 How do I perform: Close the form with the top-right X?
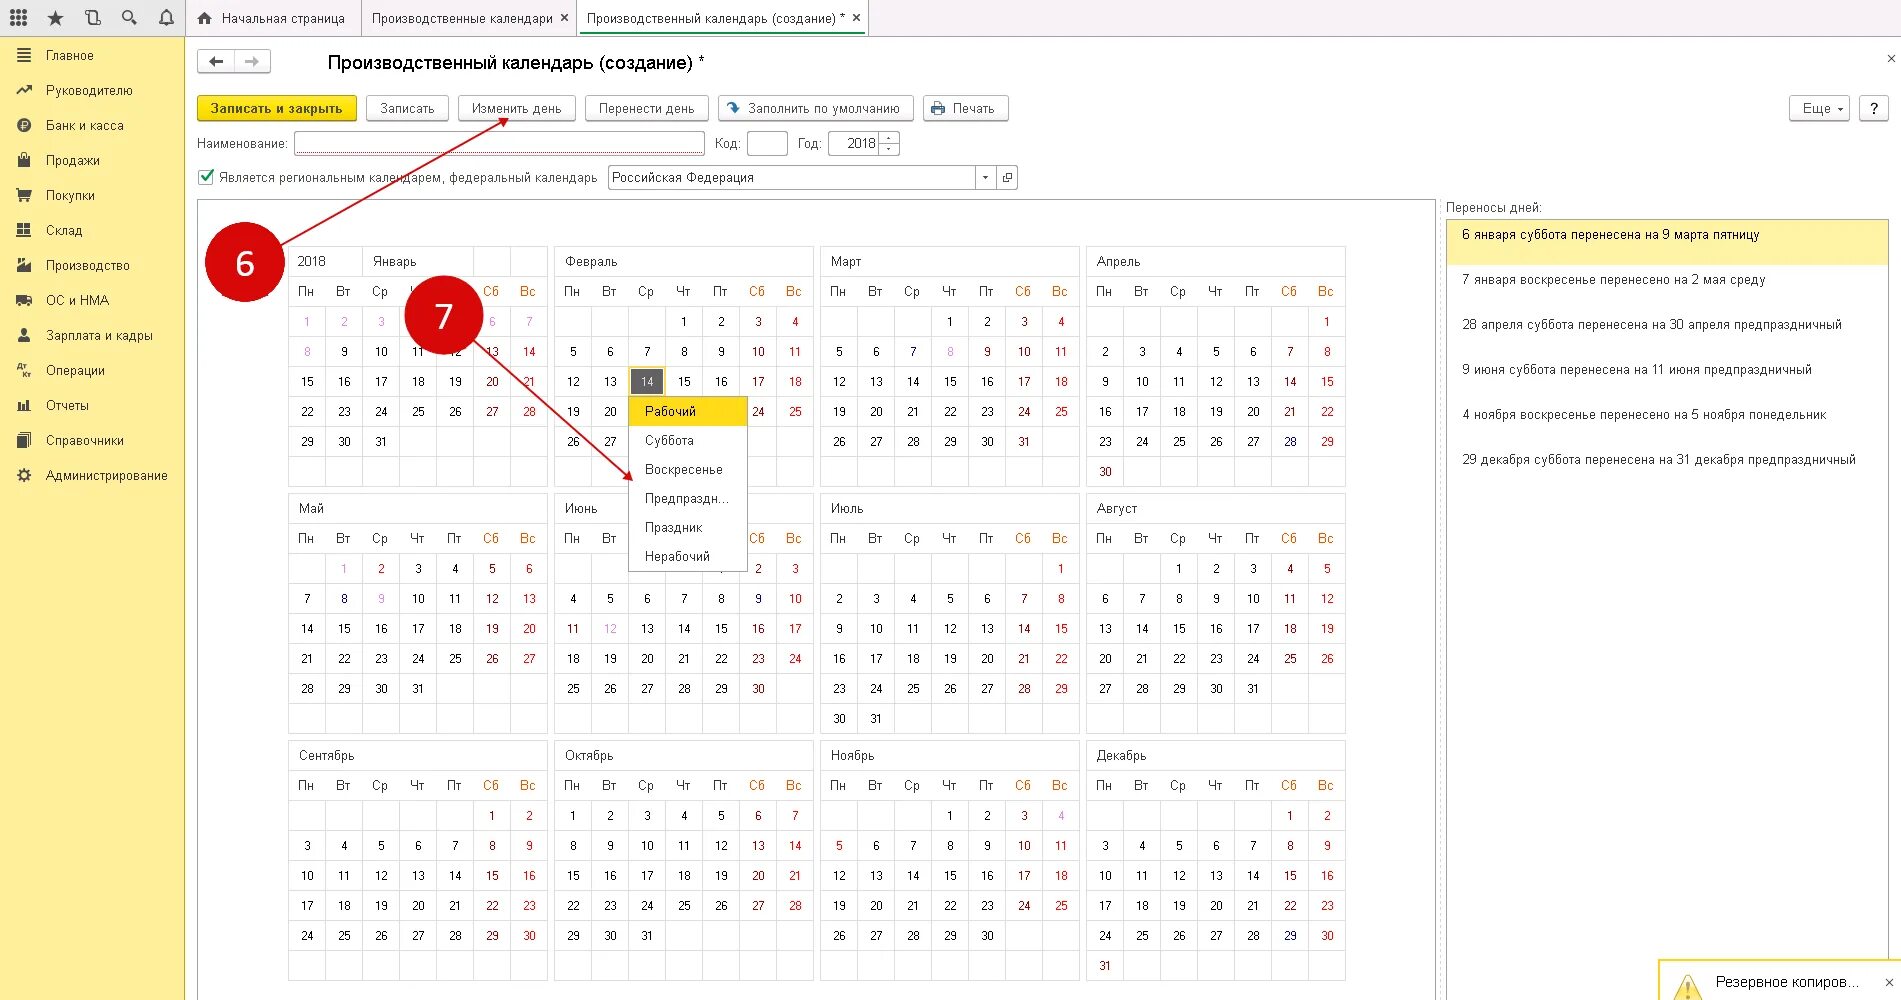click(1890, 59)
